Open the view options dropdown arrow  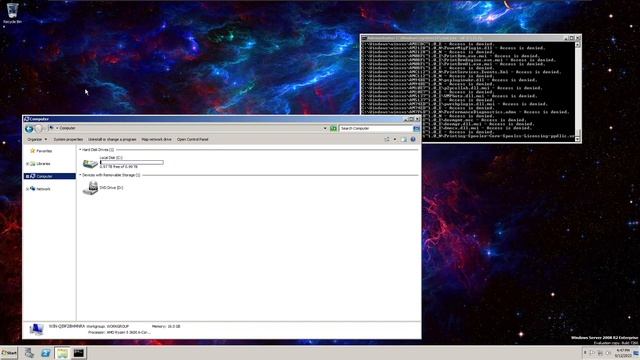[395, 140]
